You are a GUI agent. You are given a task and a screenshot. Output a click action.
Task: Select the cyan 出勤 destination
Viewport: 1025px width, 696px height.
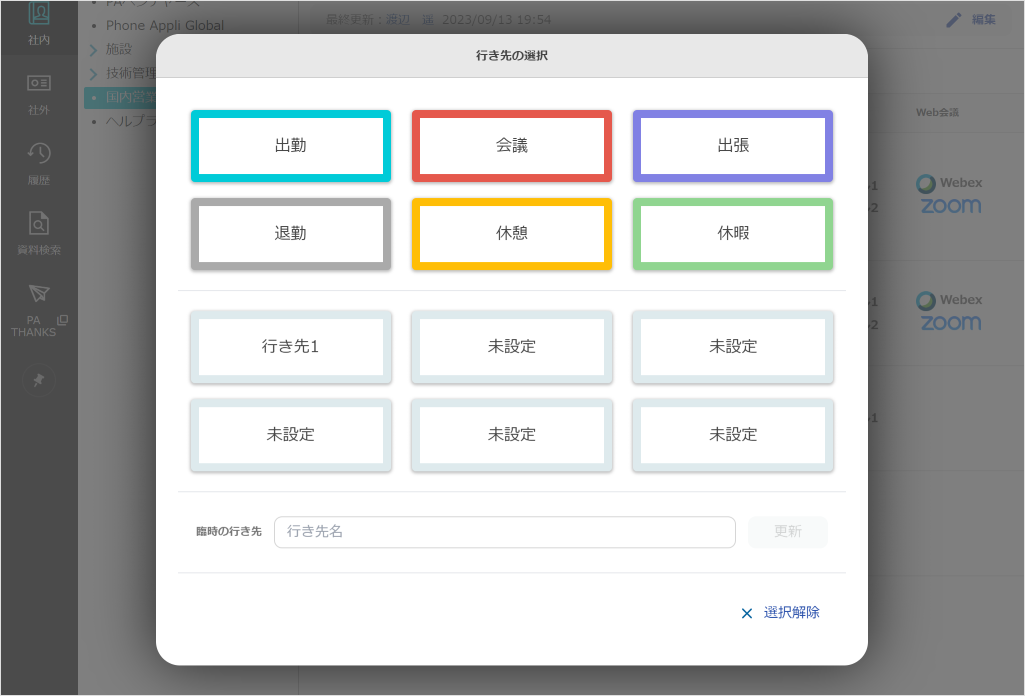[291, 146]
